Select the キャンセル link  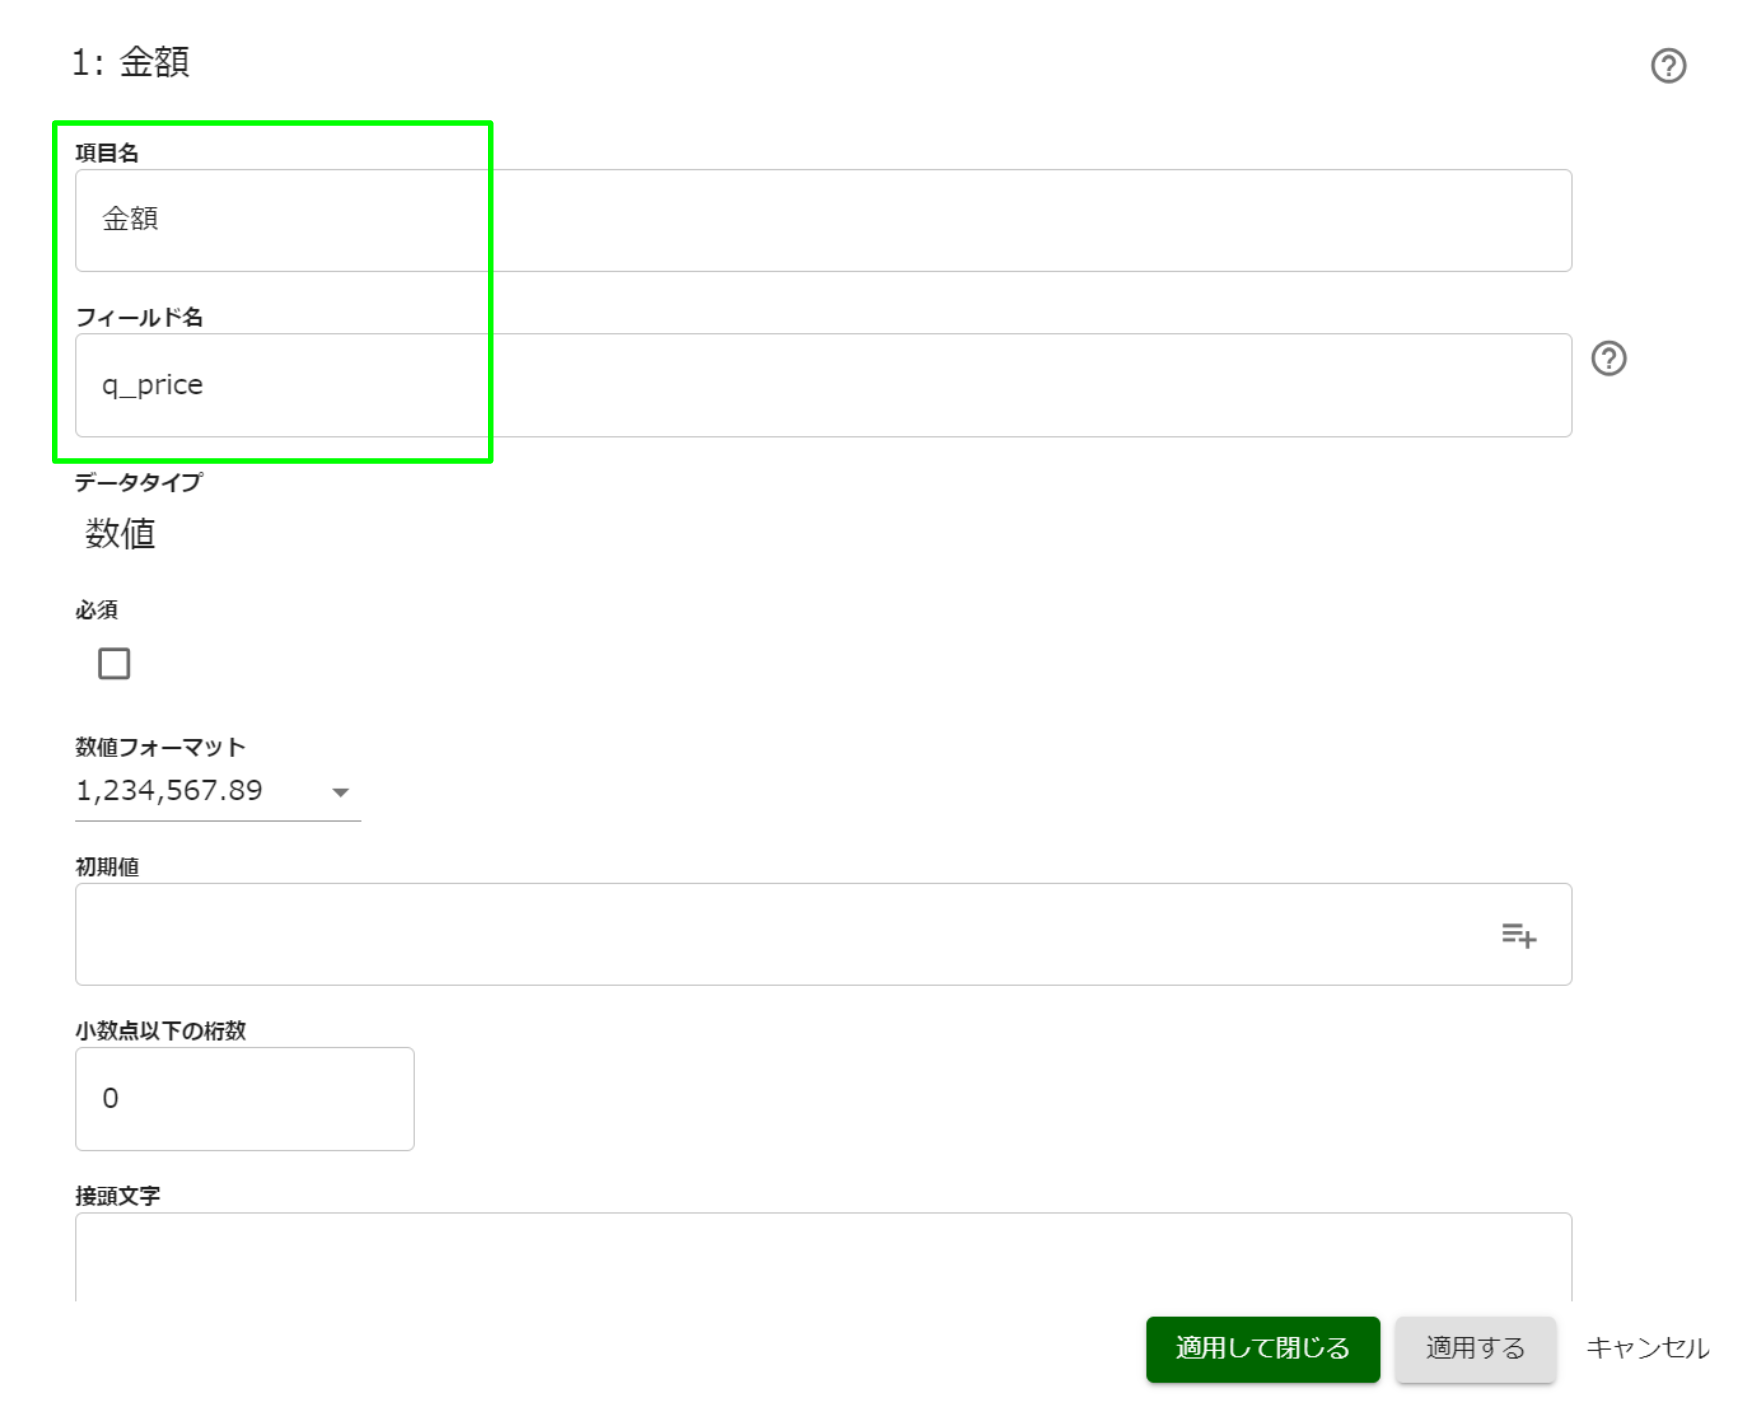pyautogui.click(x=1647, y=1348)
